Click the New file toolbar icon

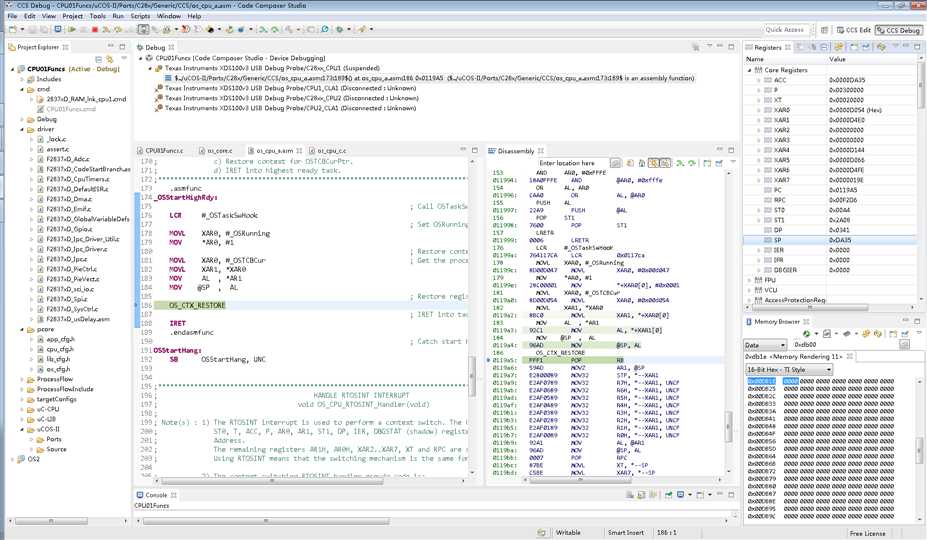click(x=12, y=29)
